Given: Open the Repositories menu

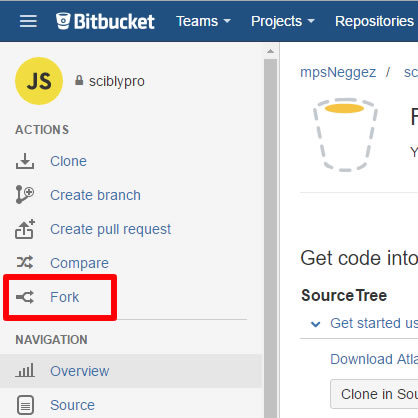Looking at the screenshot, I should point(374,21).
